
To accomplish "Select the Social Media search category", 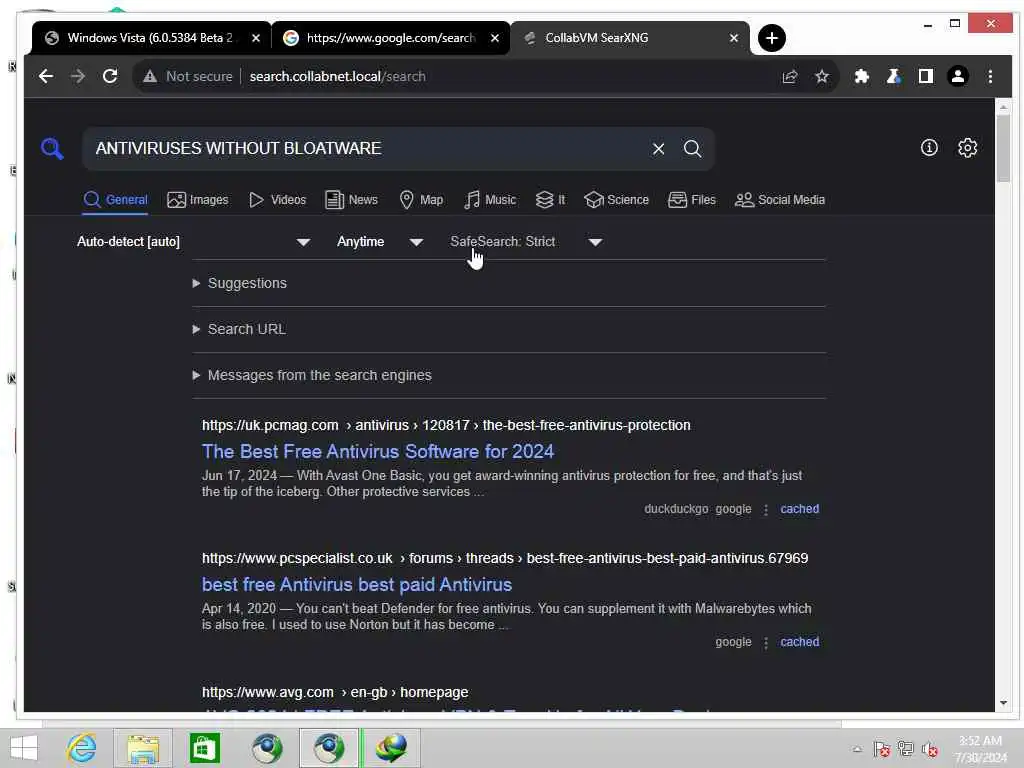I will point(780,200).
